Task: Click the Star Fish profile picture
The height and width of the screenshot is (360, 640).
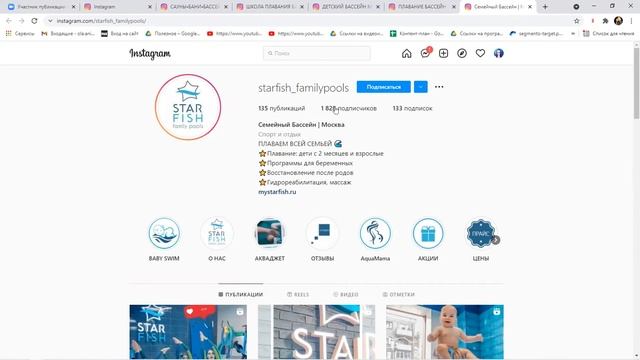Action: tap(188, 107)
